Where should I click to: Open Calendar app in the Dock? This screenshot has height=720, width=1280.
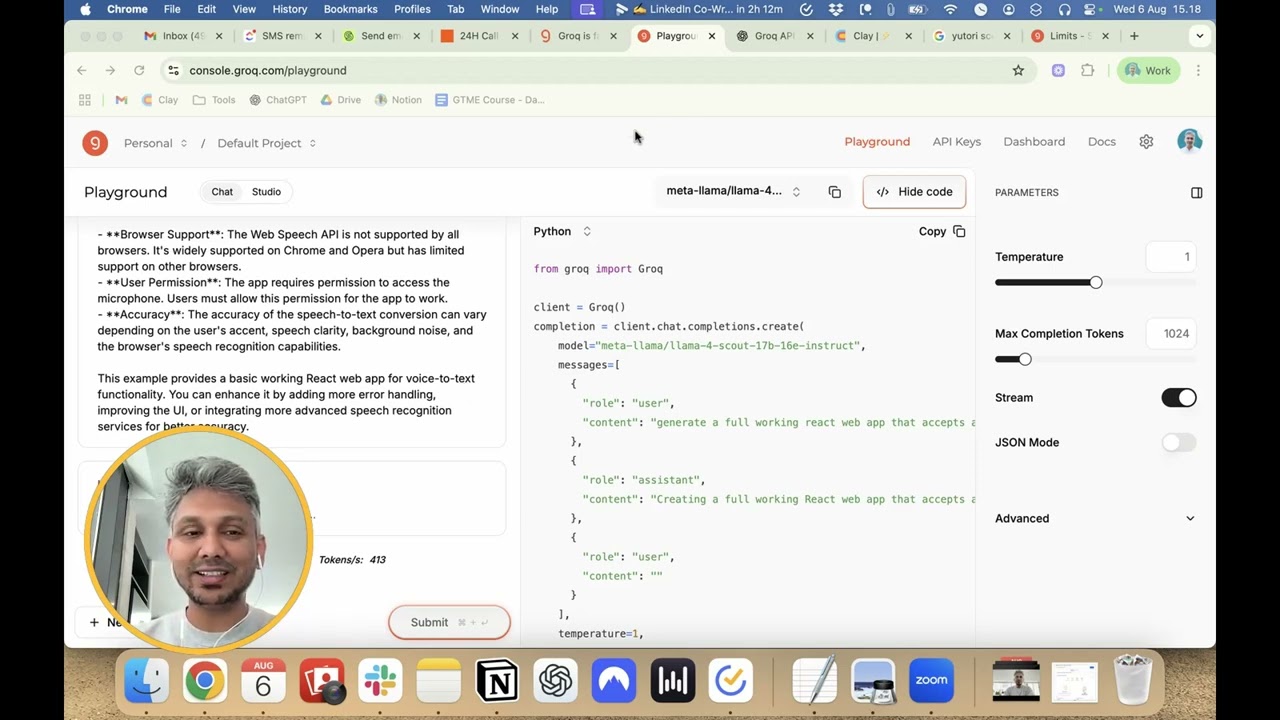pos(263,681)
